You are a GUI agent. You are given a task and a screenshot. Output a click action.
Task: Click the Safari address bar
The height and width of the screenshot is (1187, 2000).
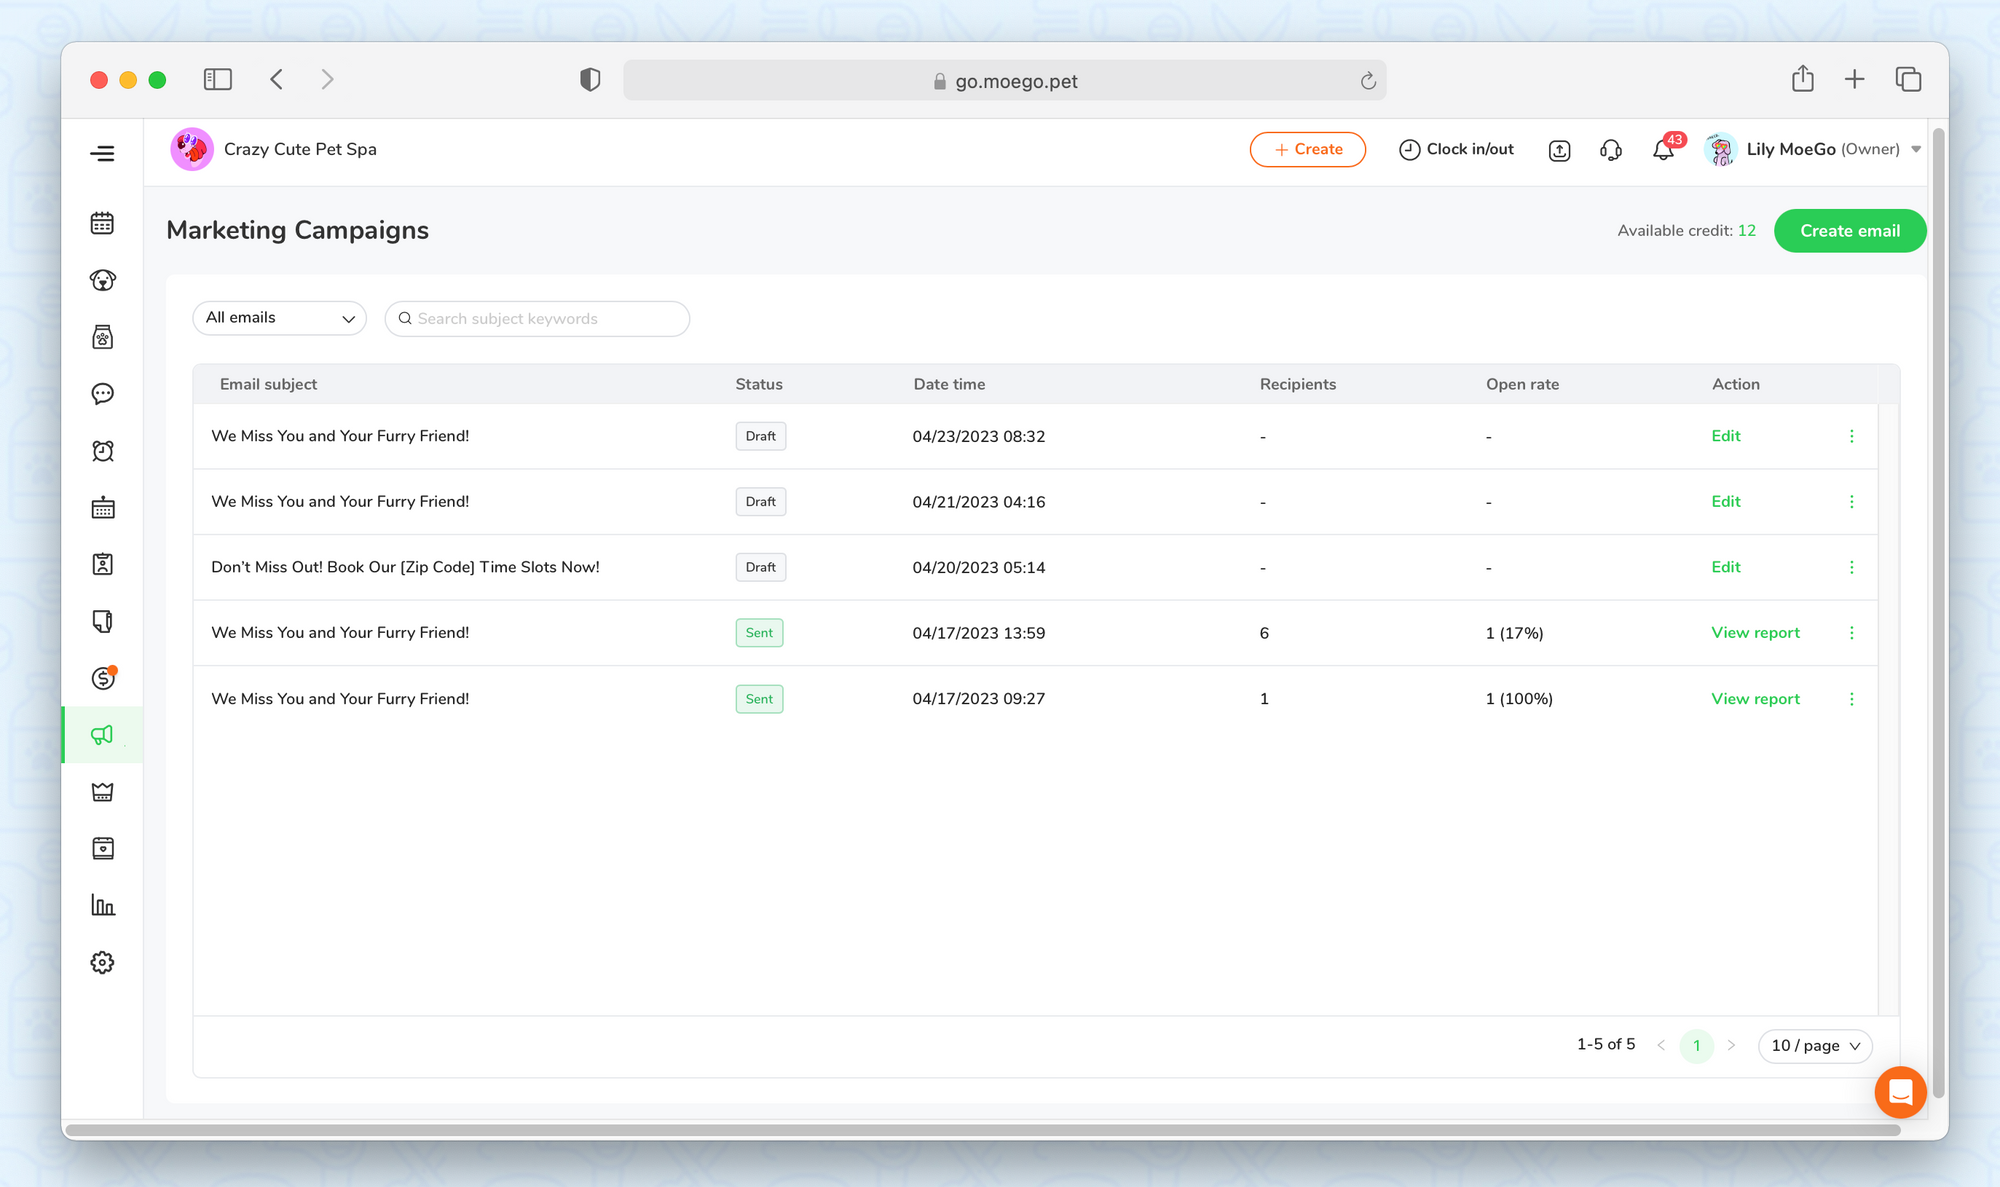[x=1004, y=81]
